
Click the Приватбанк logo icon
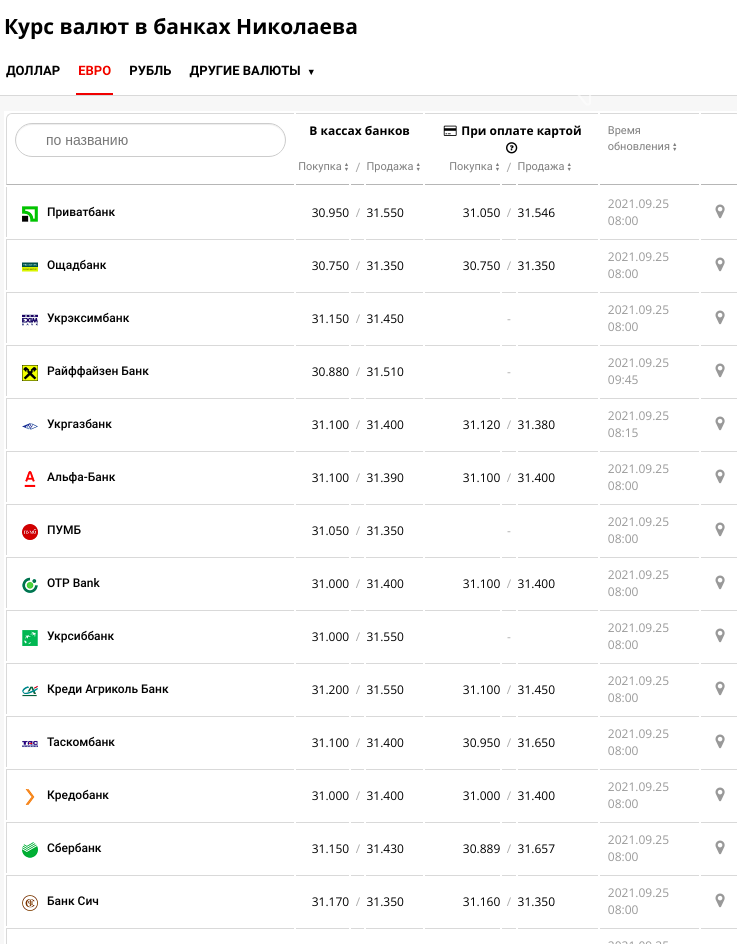(x=30, y=213)
